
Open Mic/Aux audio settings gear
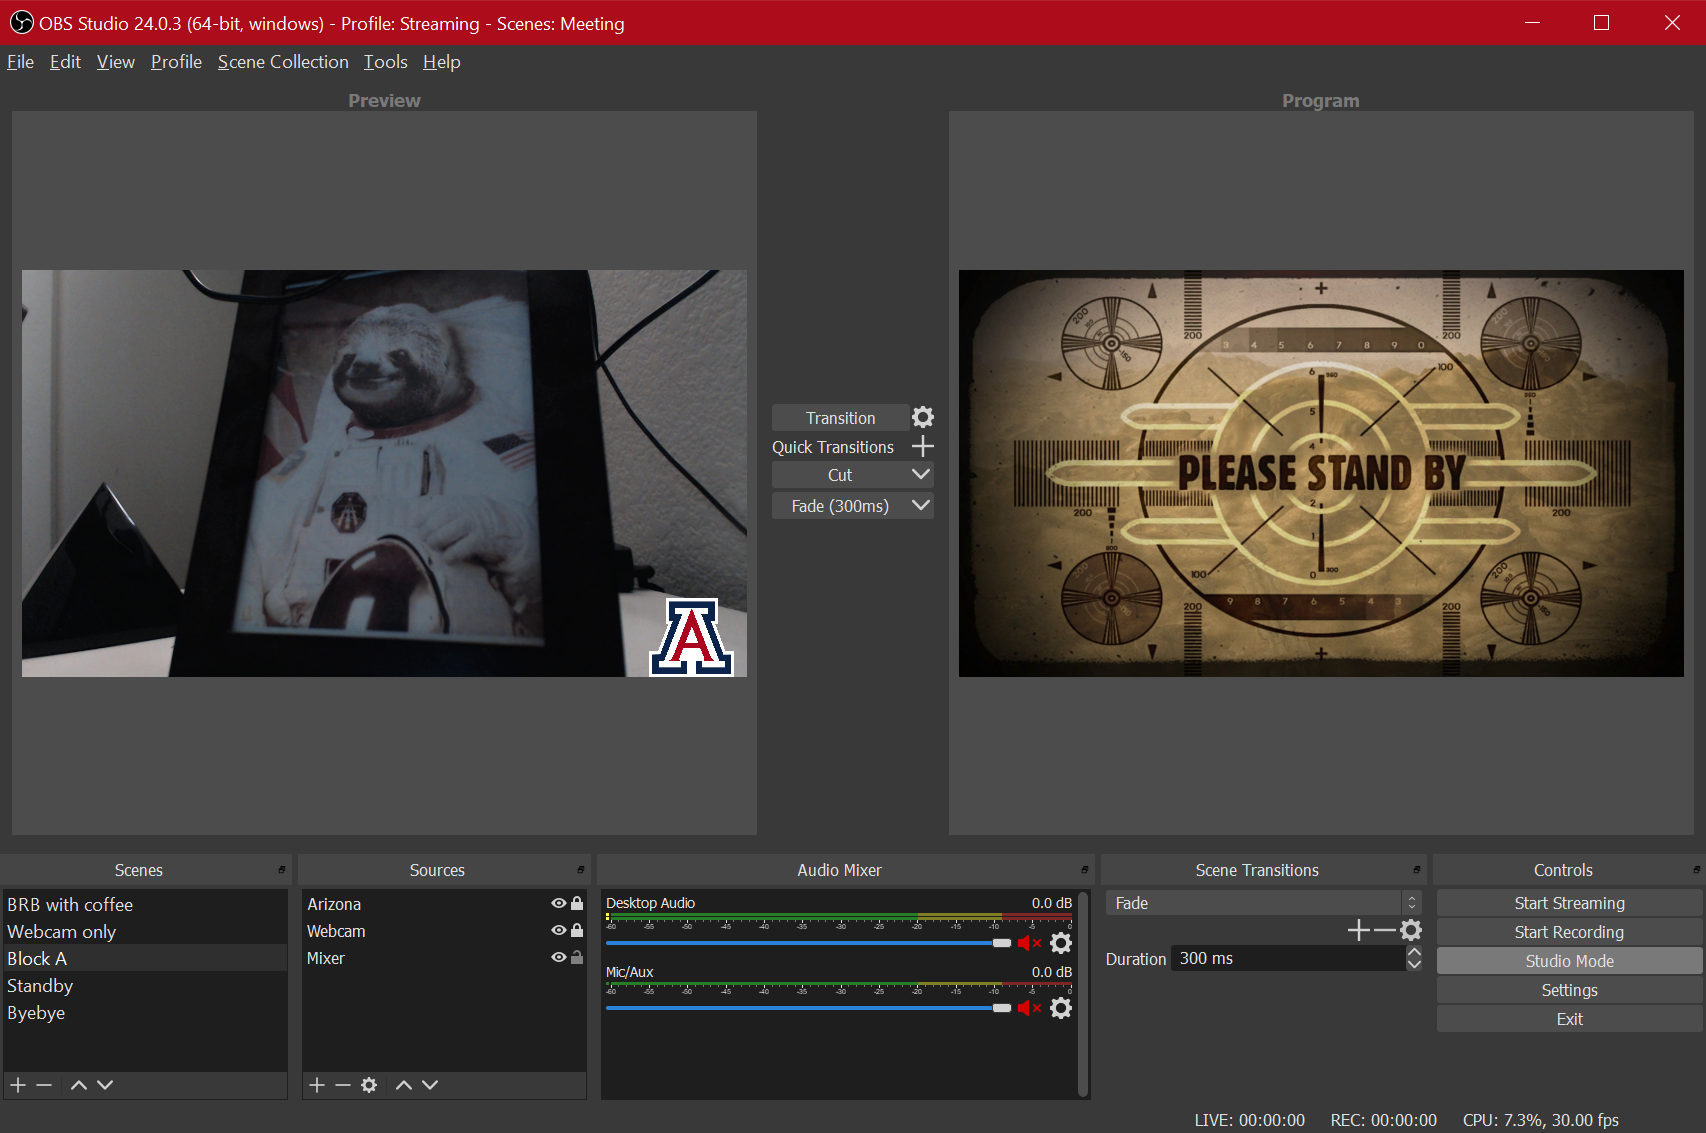pyautogui.click(x=1061, y=1008)
